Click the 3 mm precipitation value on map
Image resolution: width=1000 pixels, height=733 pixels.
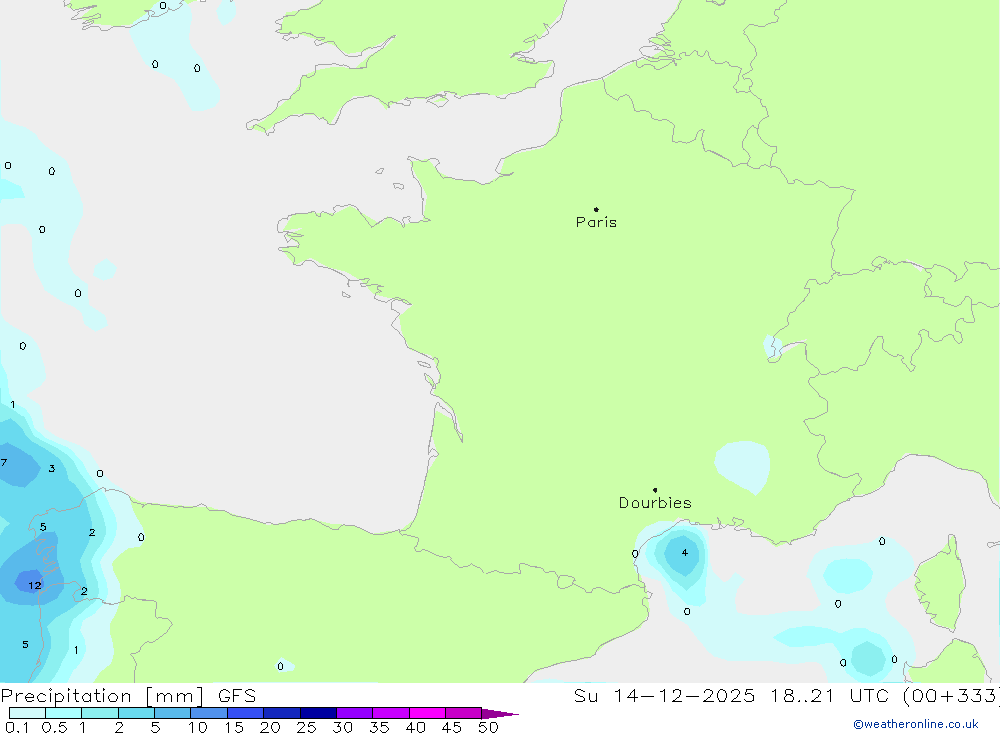[52, 468]
